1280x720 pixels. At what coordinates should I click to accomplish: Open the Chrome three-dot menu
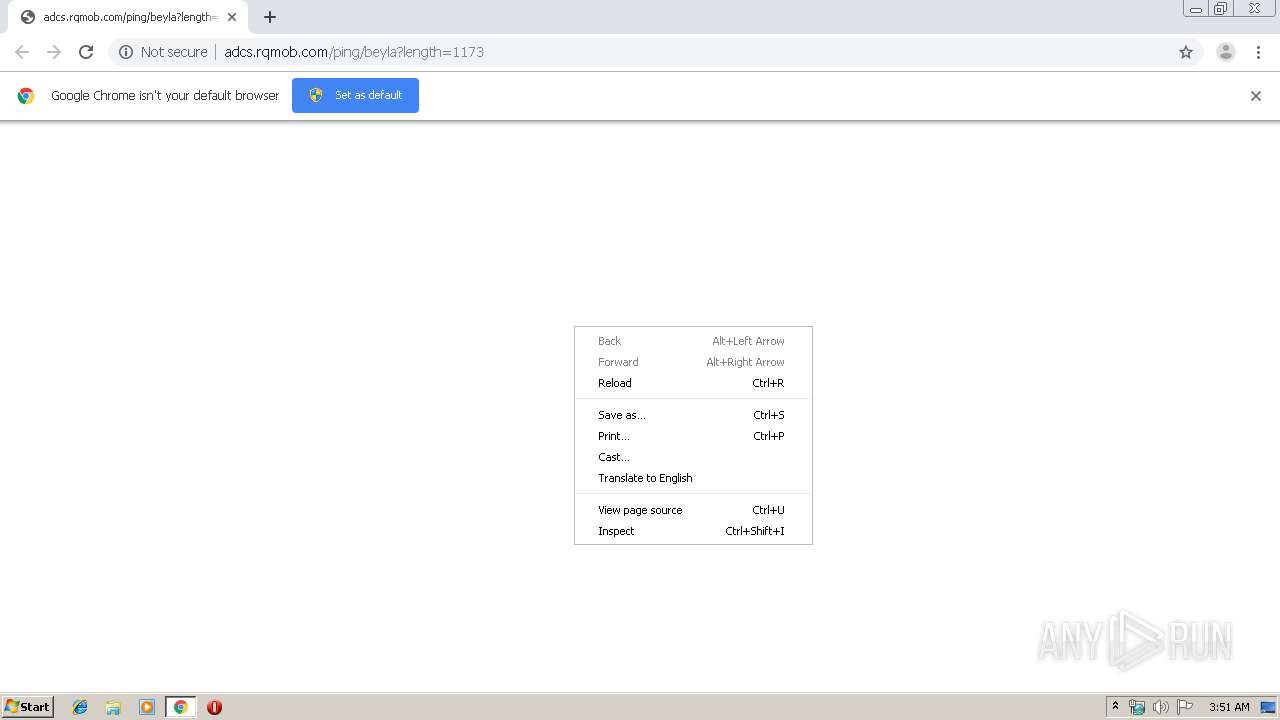click(x=1258, y=52)
